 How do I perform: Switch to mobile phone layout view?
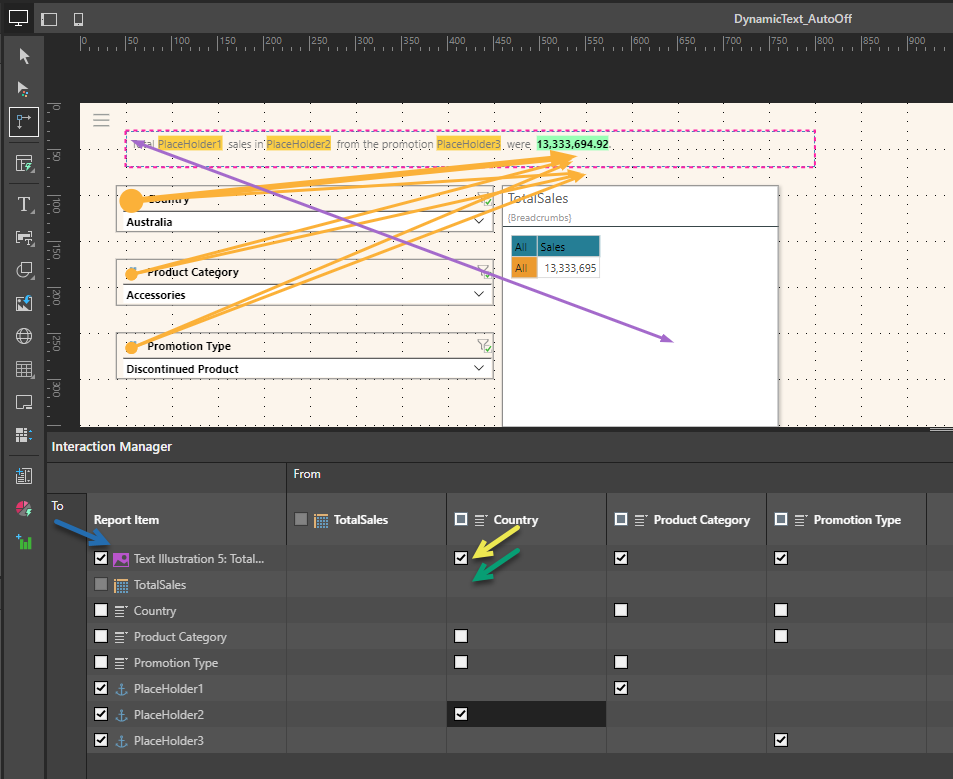pos(79,19)
